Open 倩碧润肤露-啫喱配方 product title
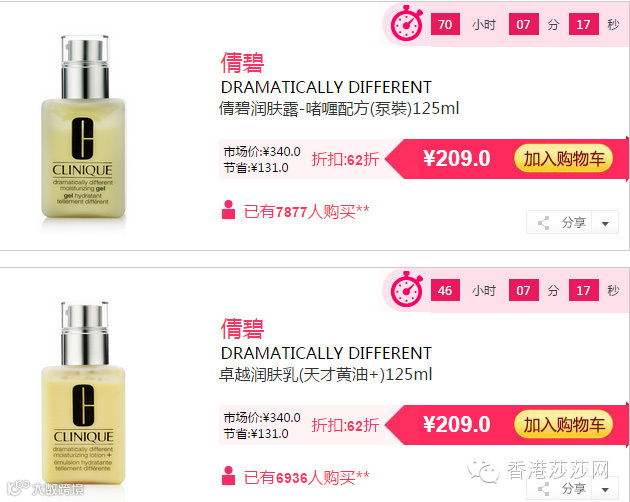The width and height of the screenshot is (630, 502). pos(339,109)
